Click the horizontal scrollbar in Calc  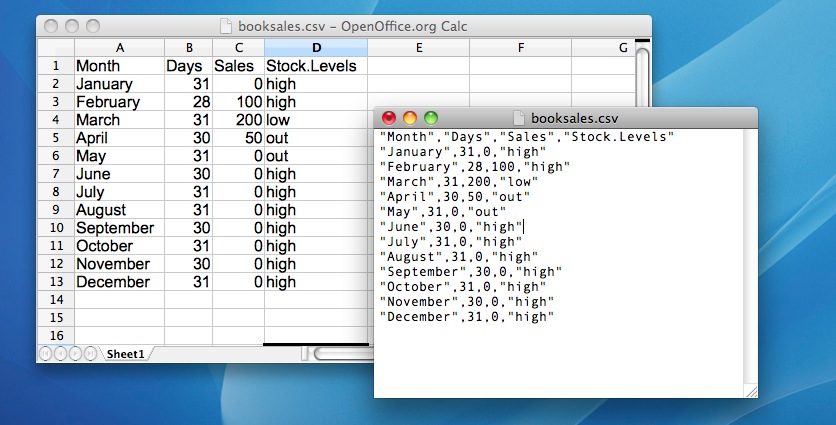coord(340,354)
